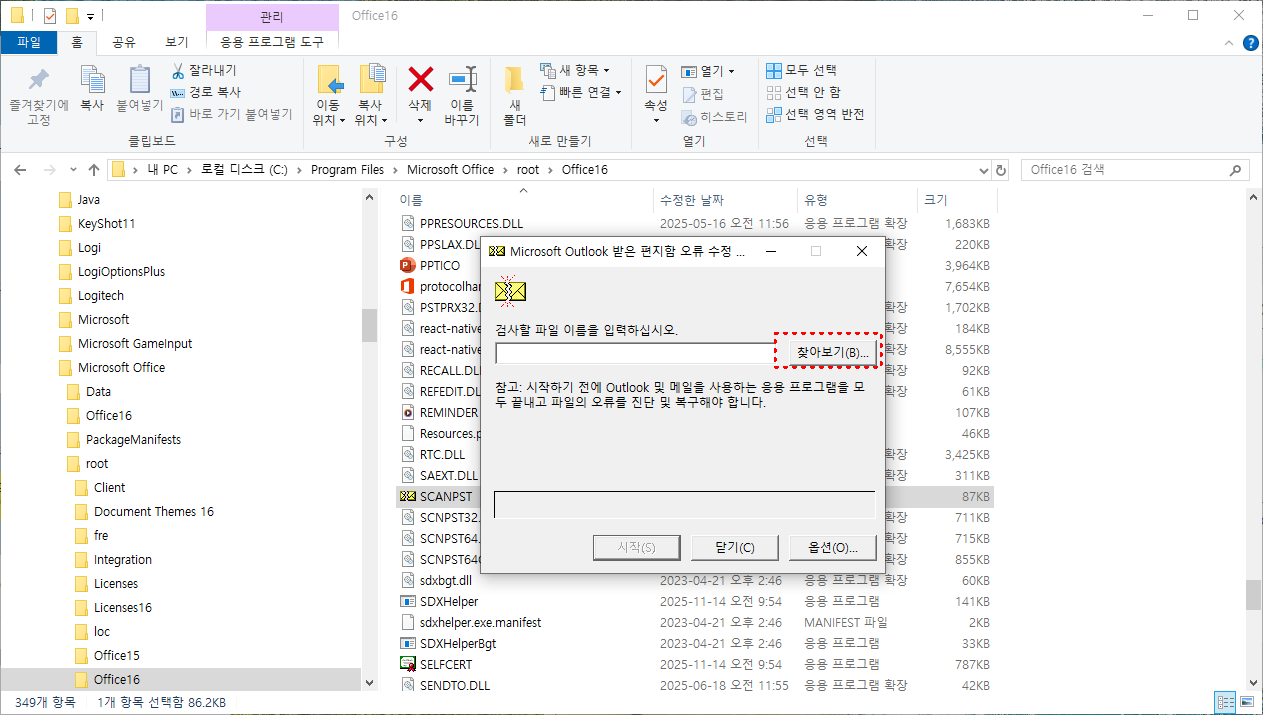Select the SCANPST file icon

coord(407,496)
